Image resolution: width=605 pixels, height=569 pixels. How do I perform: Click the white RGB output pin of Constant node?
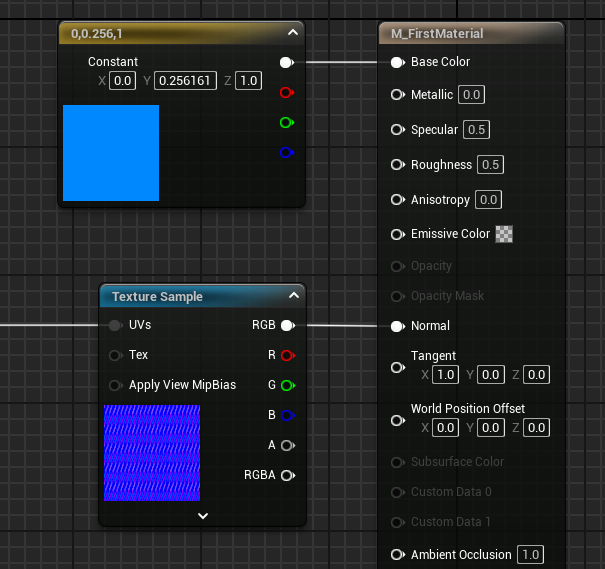tap(287, 62)
